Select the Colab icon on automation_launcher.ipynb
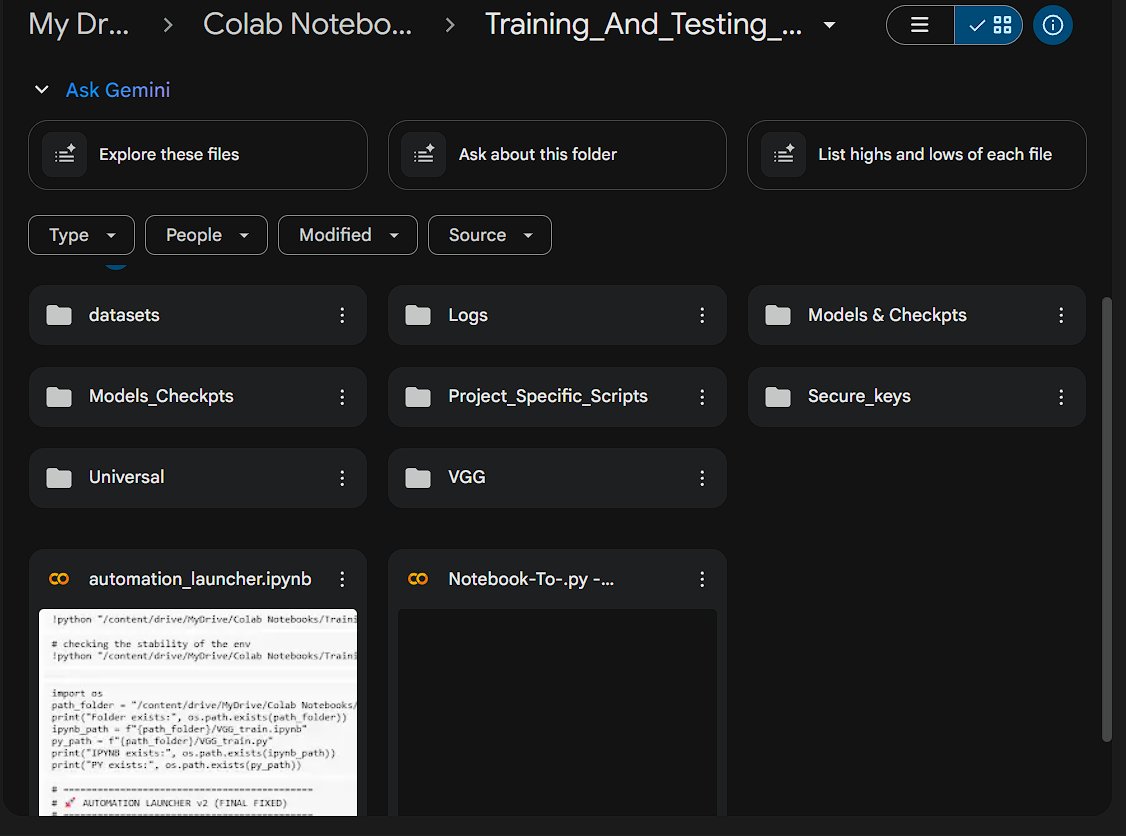This screenshot has width=1126, height=836. 58,579
